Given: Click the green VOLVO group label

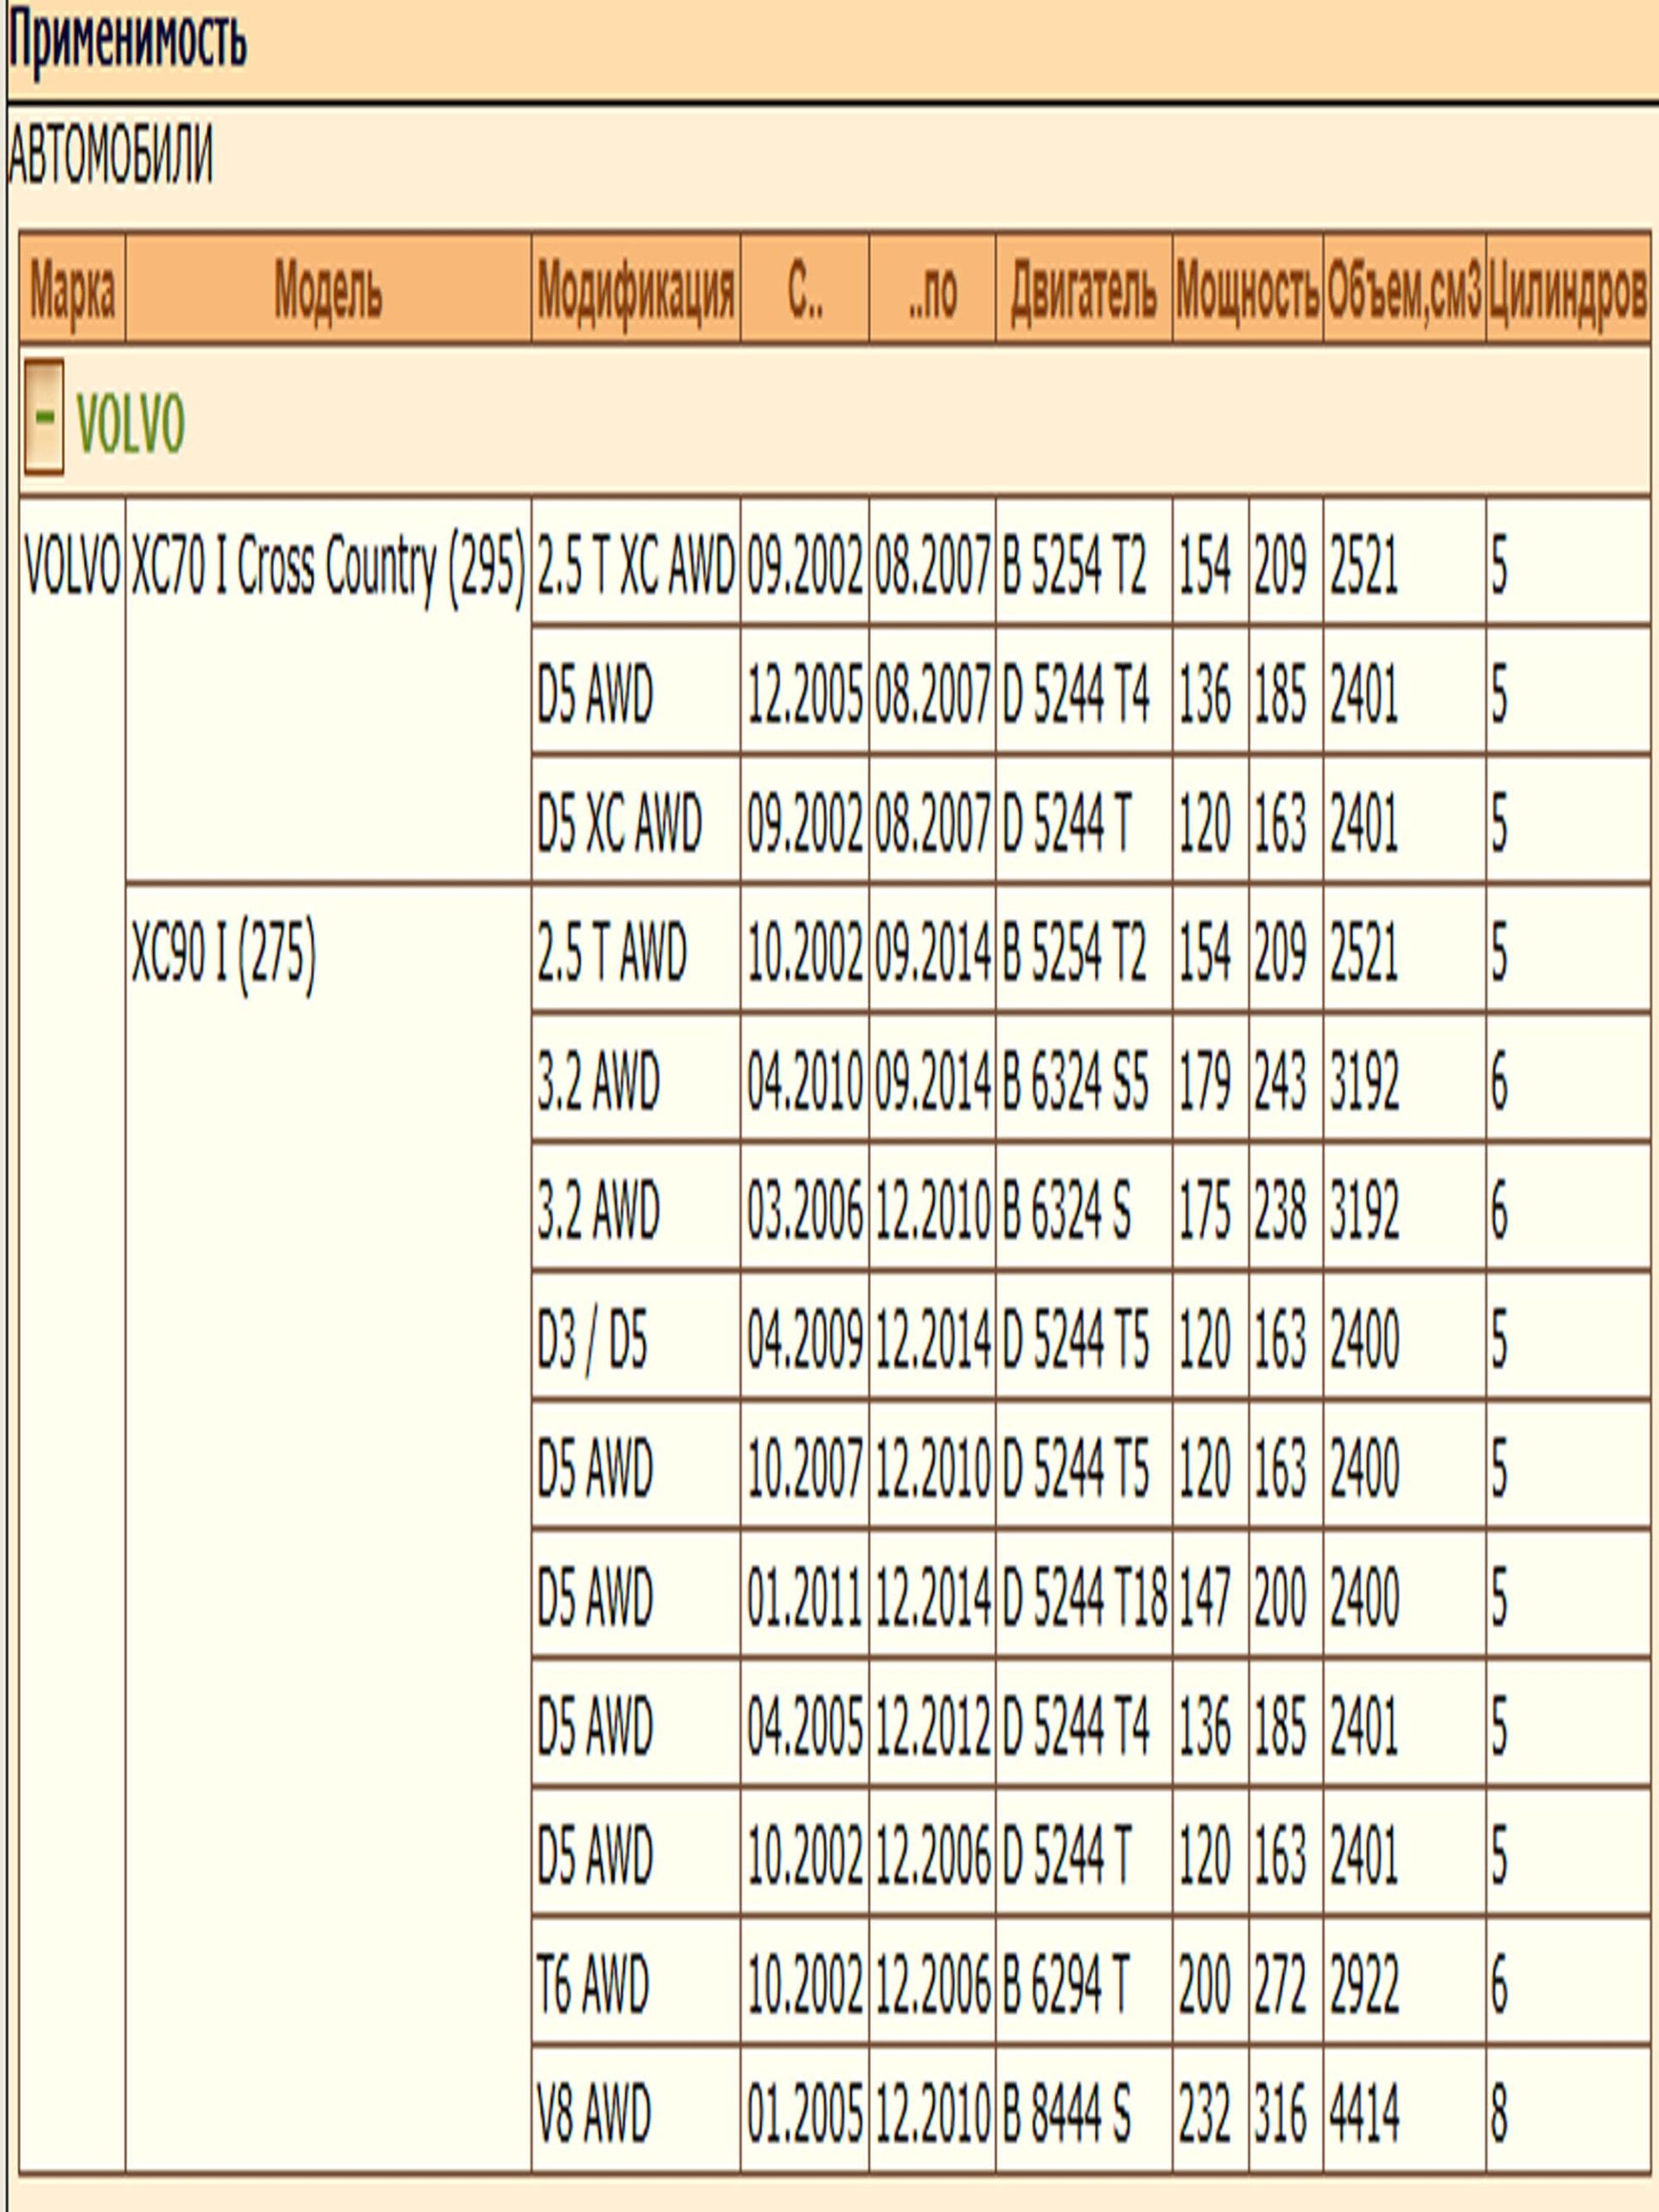Looking at the screenshot, I should point(130,425).
